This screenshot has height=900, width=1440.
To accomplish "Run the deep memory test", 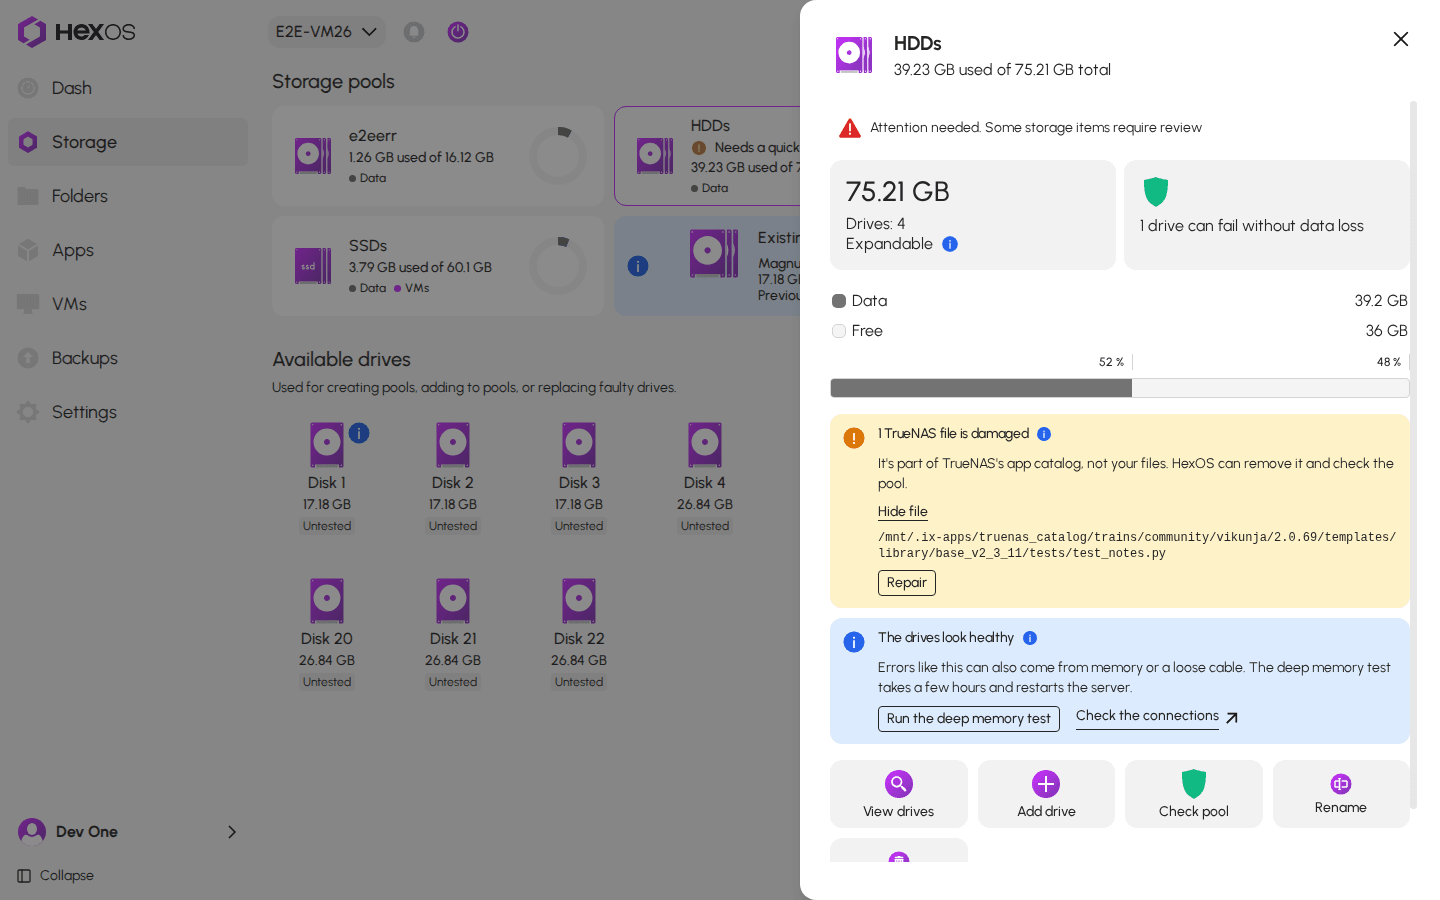I will click(x=969, y=719).
